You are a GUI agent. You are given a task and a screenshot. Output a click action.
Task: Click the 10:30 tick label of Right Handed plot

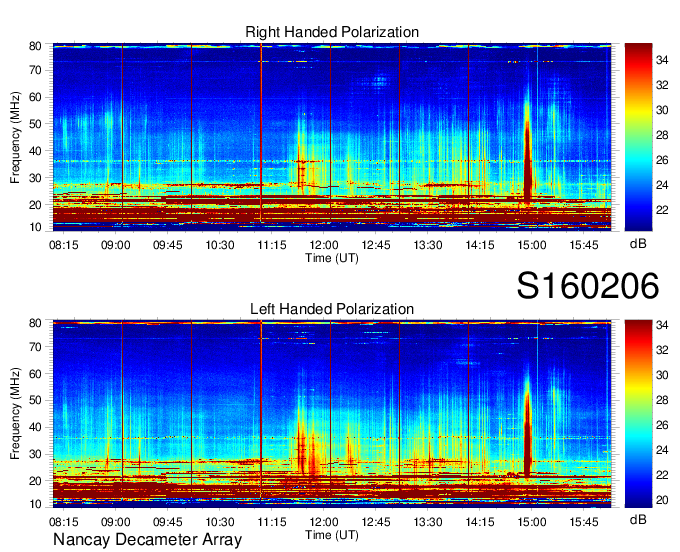point(220,245)
